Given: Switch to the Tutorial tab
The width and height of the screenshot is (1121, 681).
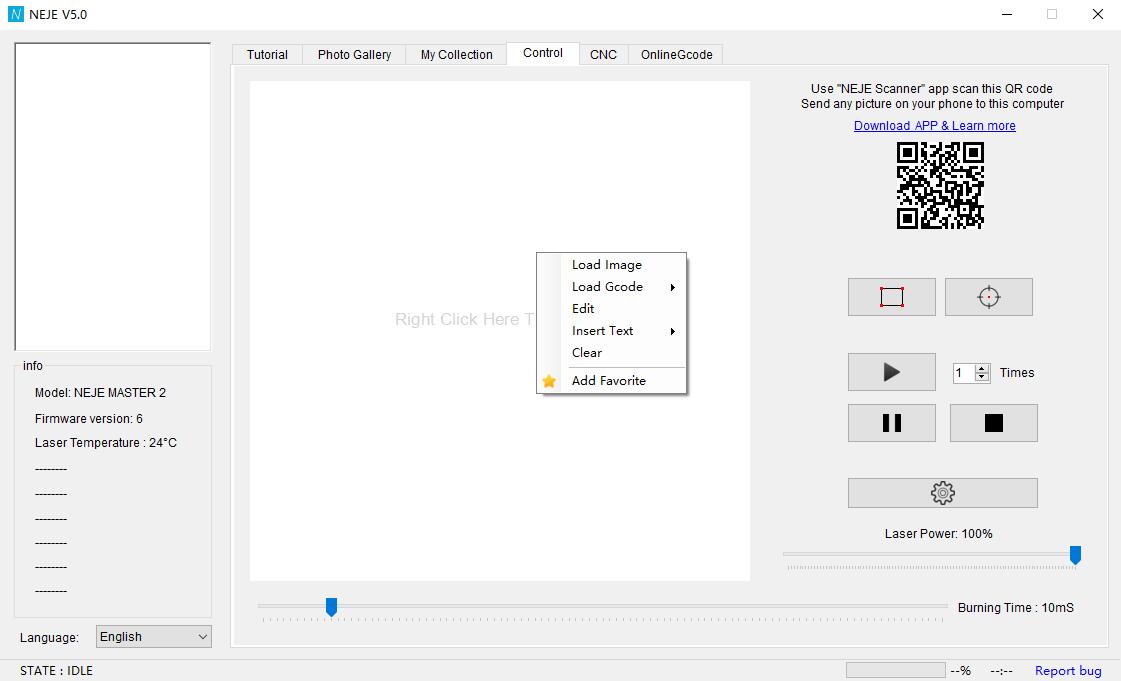Looking at the screenshot, I should click(267, 54).
